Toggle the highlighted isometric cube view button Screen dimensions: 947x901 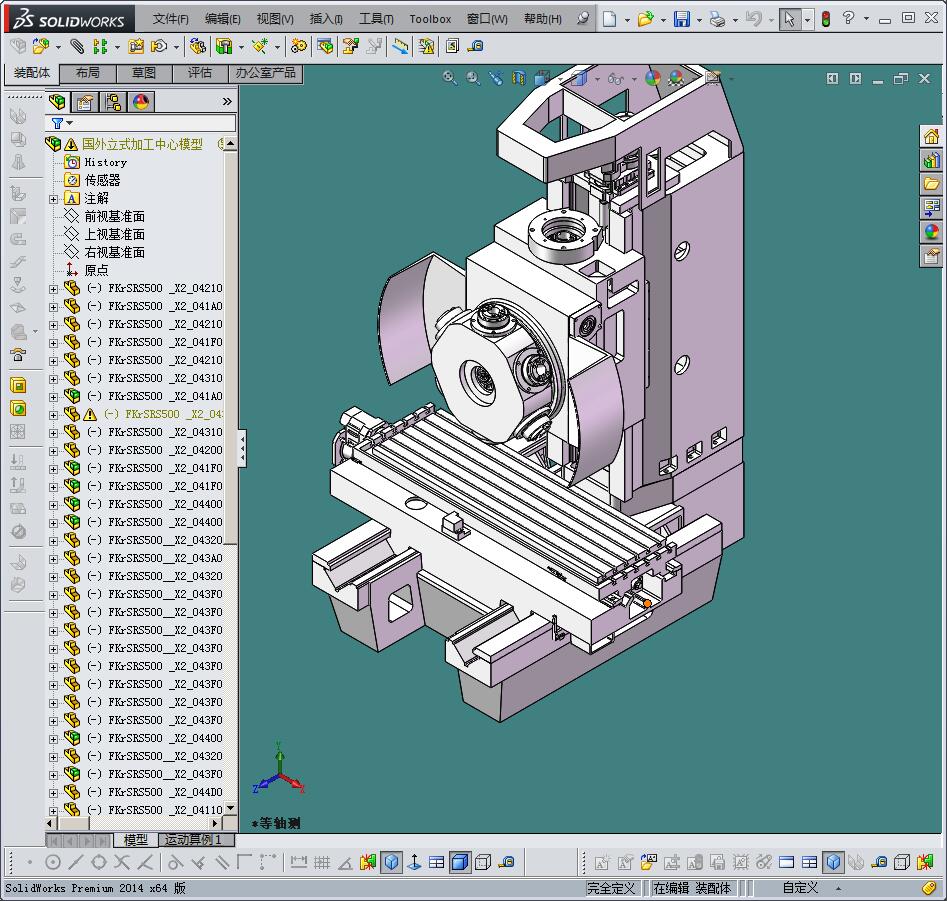coord(392,862)
